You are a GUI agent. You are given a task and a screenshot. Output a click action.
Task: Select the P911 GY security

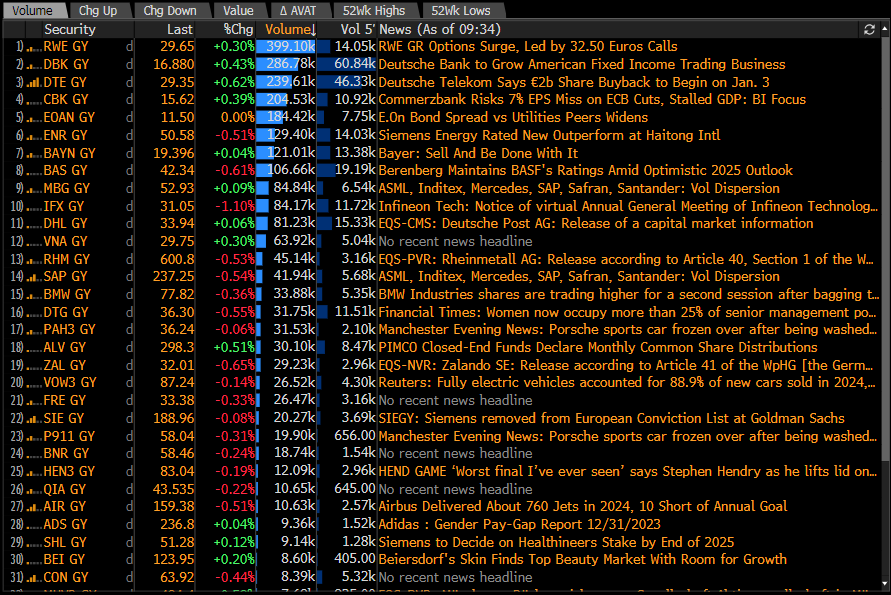click(69, 436)
